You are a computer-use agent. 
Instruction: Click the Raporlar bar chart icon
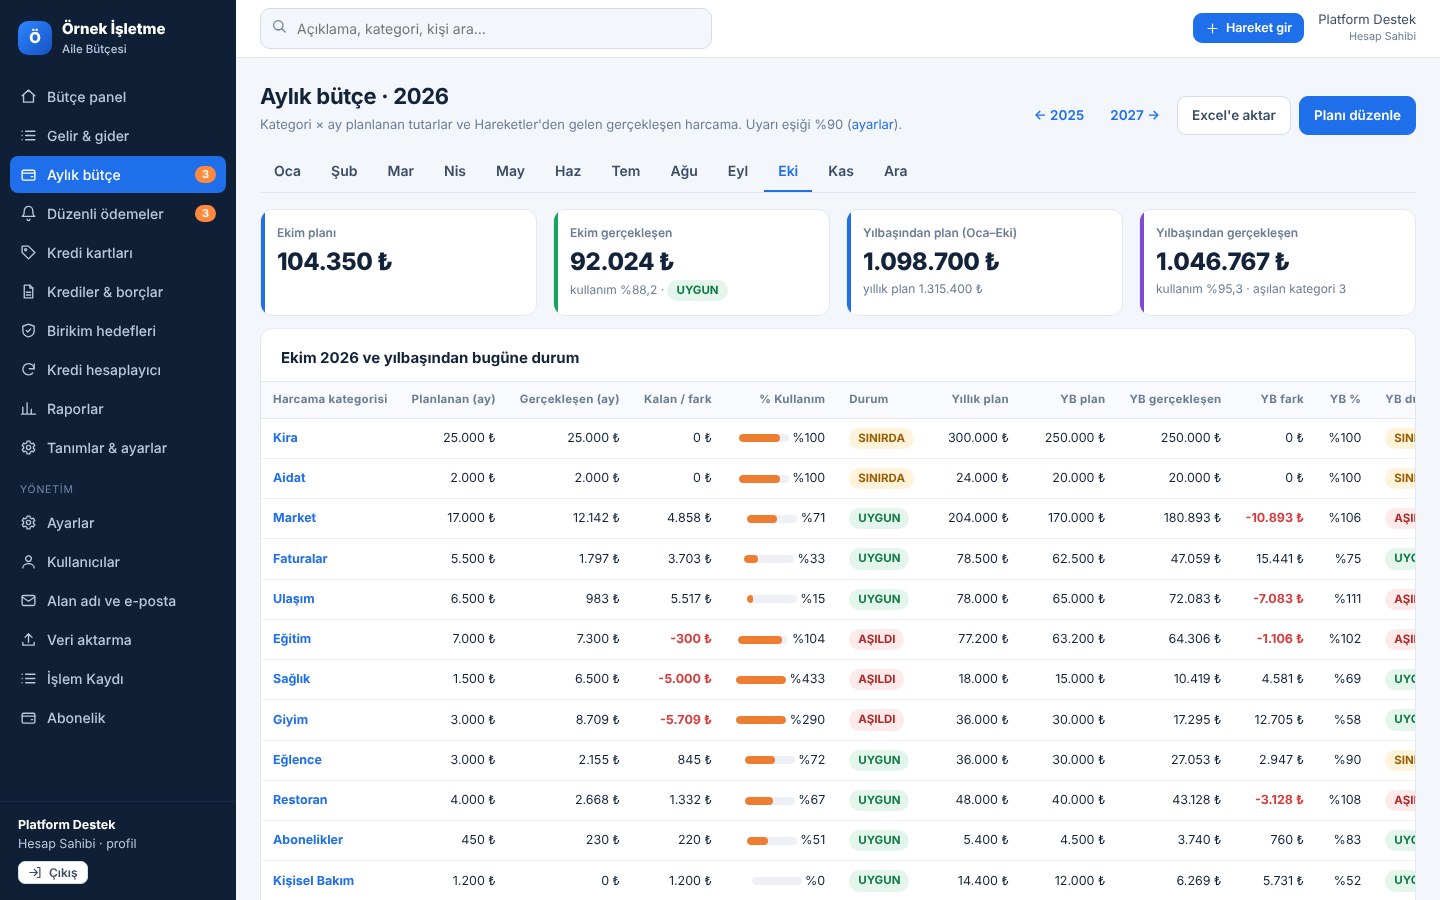tap(29, 409)
